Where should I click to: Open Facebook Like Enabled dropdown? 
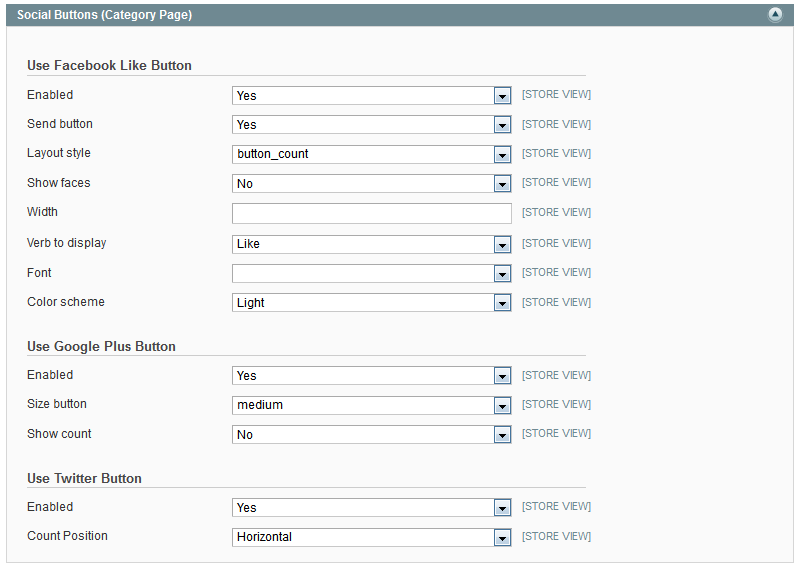[371, 96]
